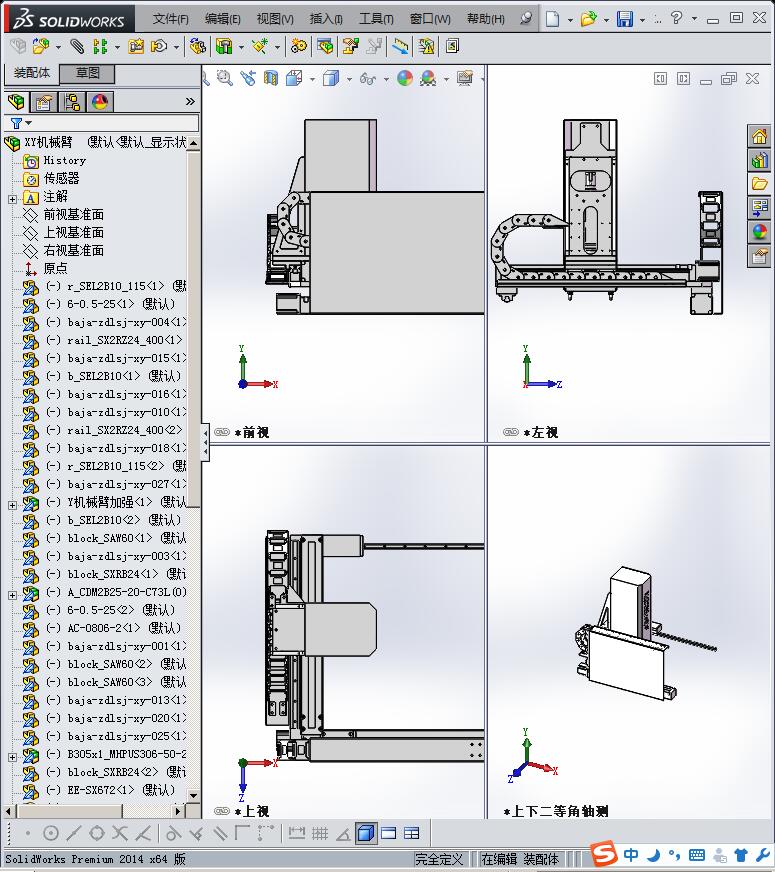Viewport: 775px width, 872px height.
Task: Toggle the shaded 3D cube view button
Action: click(365, 833)
